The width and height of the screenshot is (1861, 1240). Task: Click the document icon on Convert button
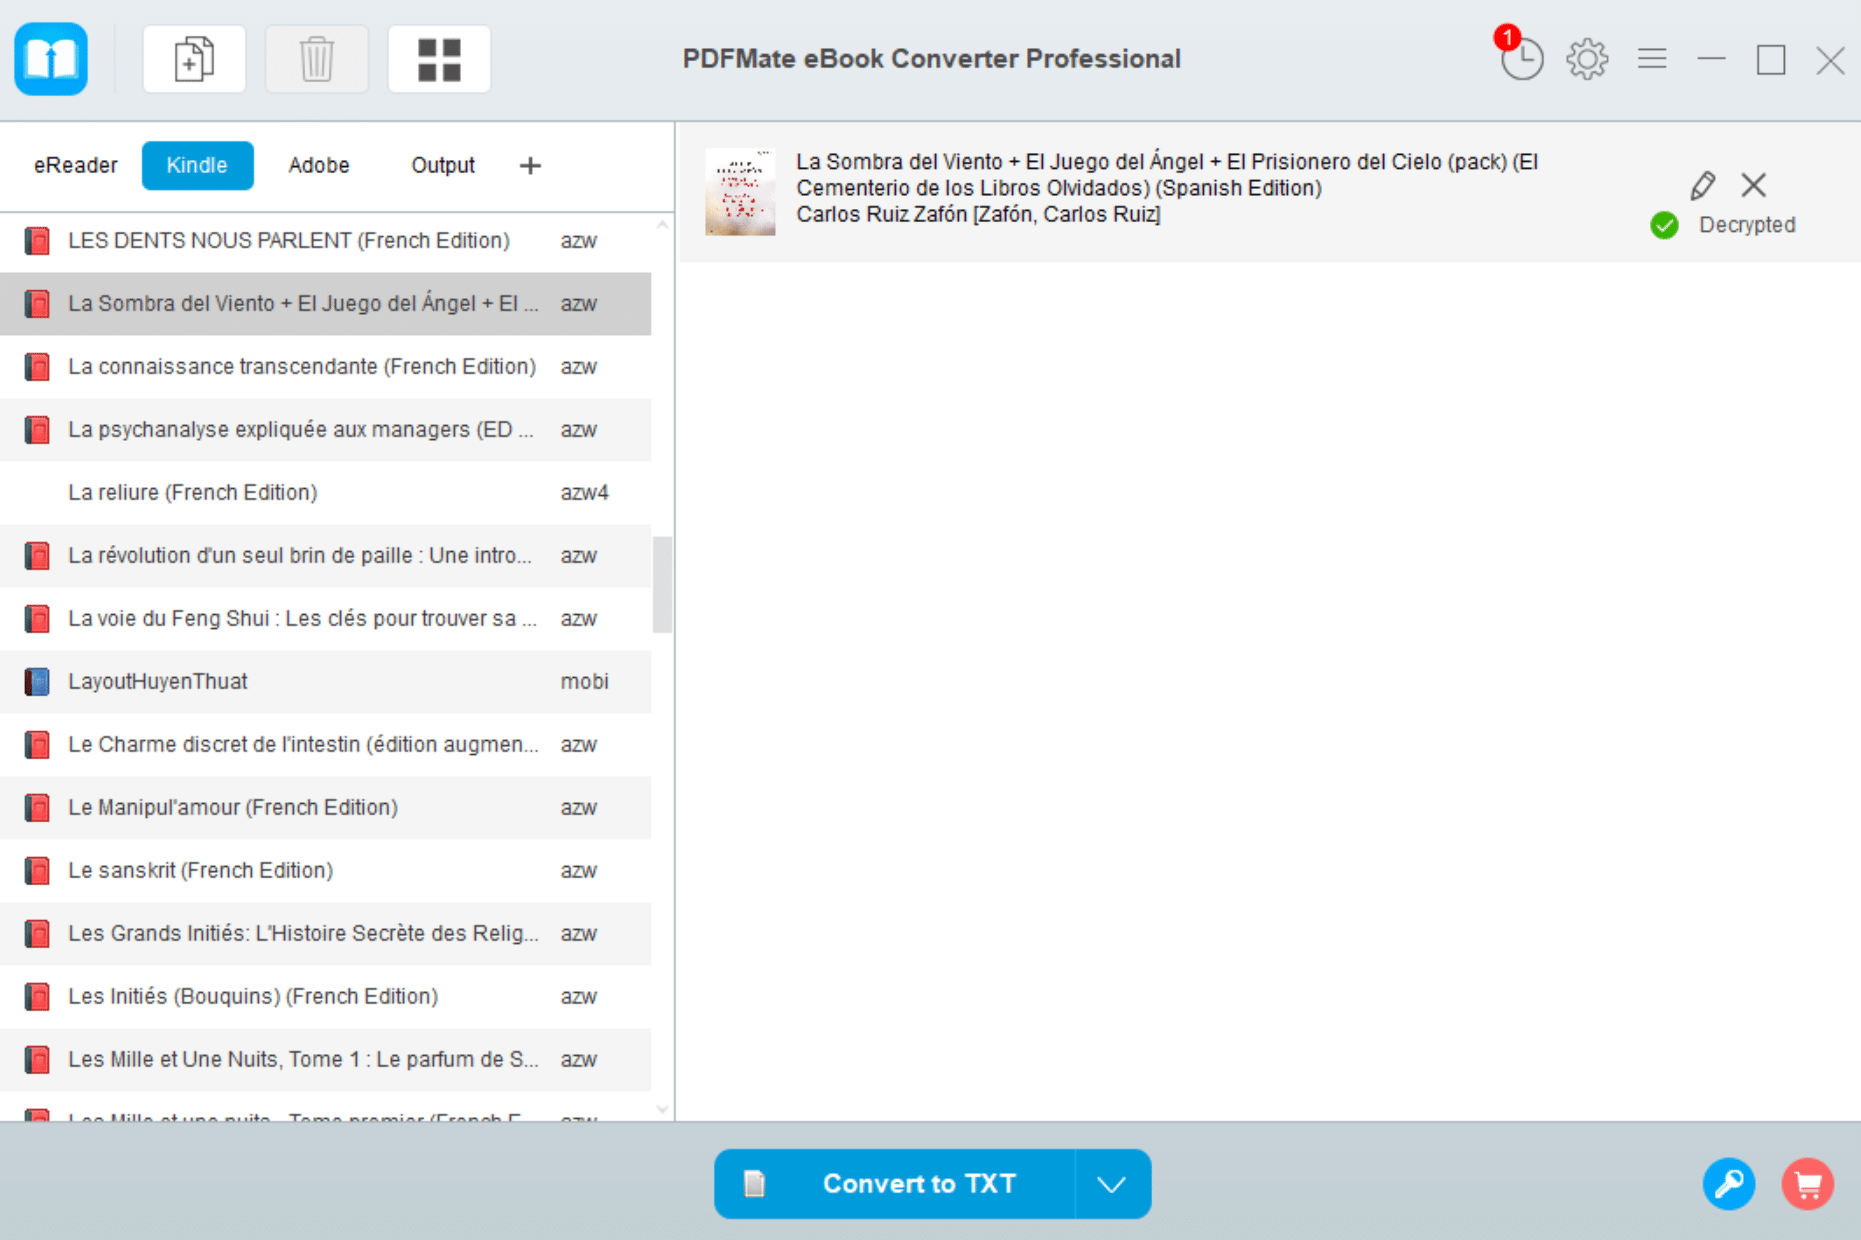pyautogui.click(x=755, y=1184)
